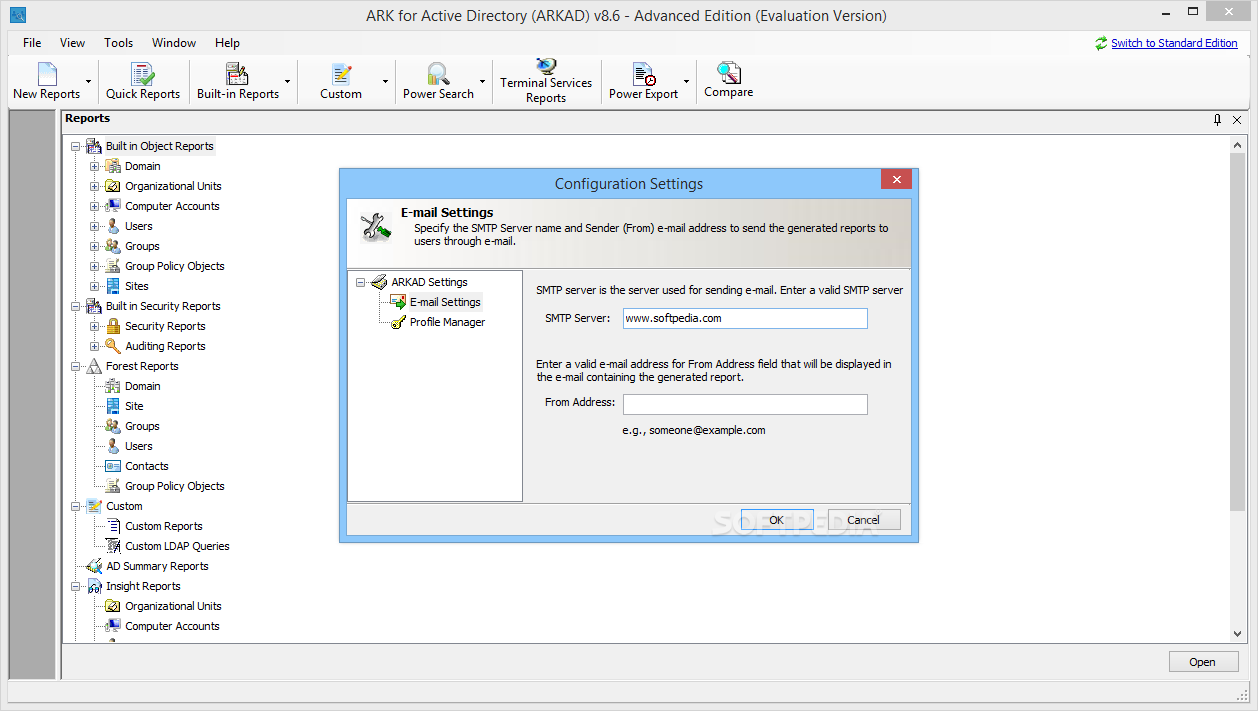The image size is (1258, 711).
Task: Open the Power Export dropdown arrow
Action: click(686, 81)
